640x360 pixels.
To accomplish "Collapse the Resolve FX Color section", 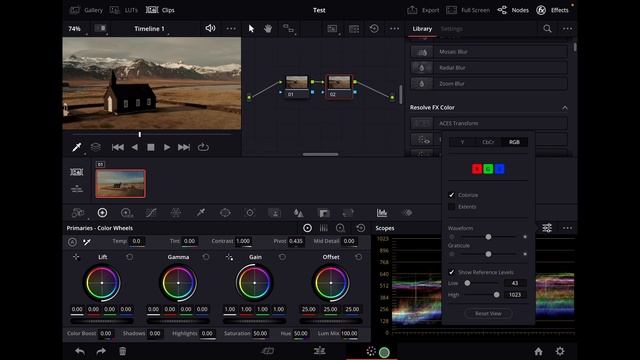I will pos(565,107).
